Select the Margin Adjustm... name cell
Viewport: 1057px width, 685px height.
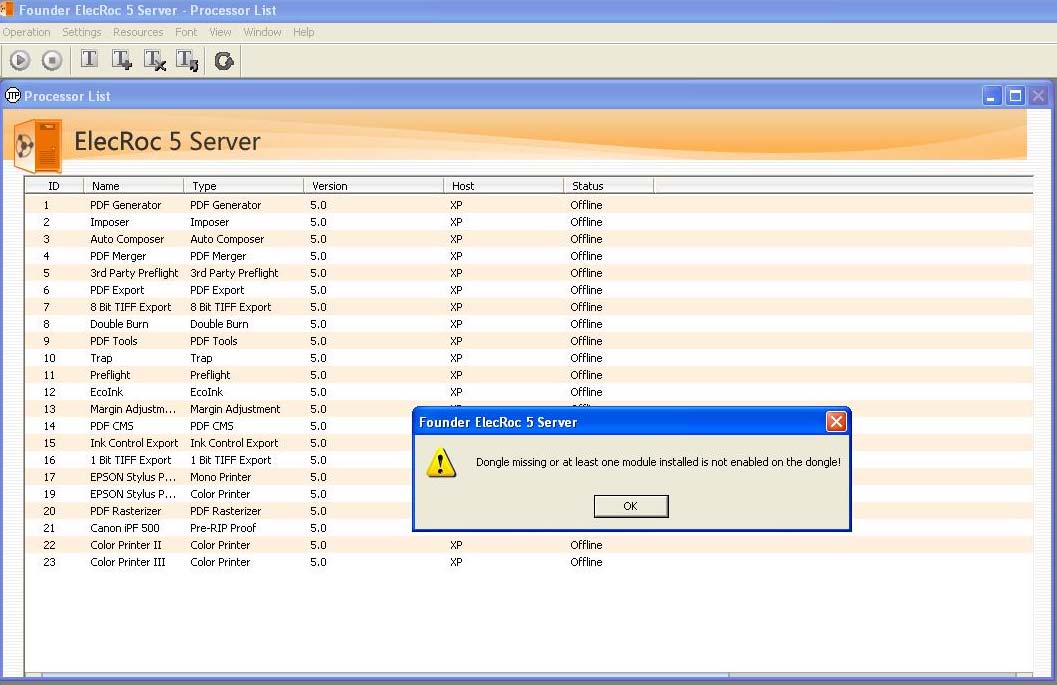click(133, 409)
